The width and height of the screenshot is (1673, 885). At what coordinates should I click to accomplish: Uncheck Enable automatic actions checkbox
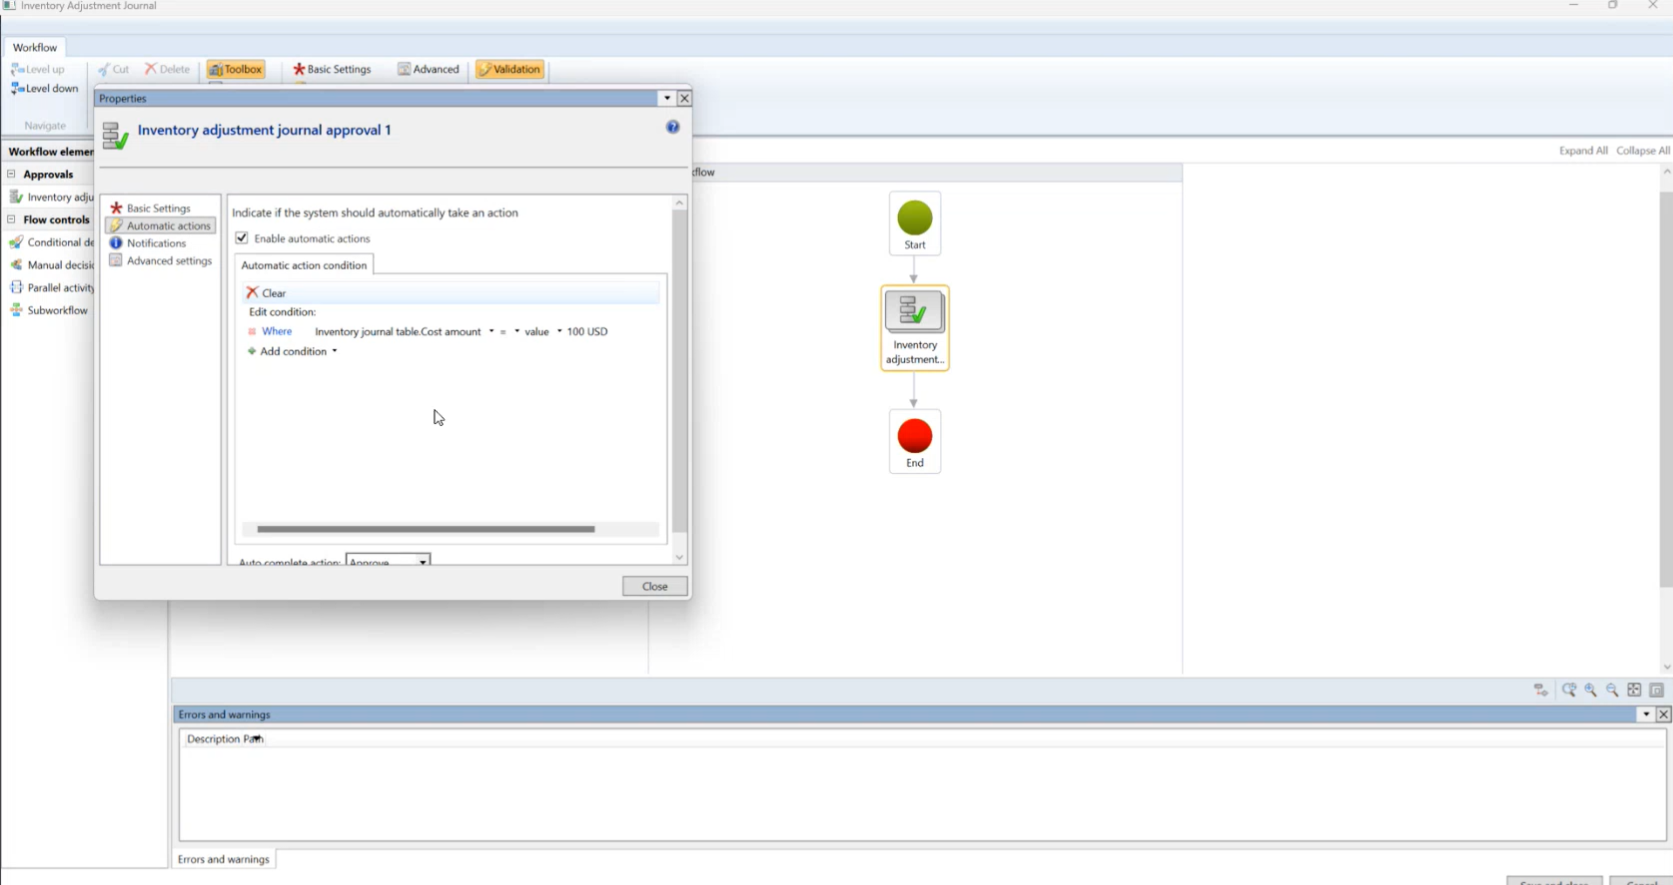pos(242,238)
